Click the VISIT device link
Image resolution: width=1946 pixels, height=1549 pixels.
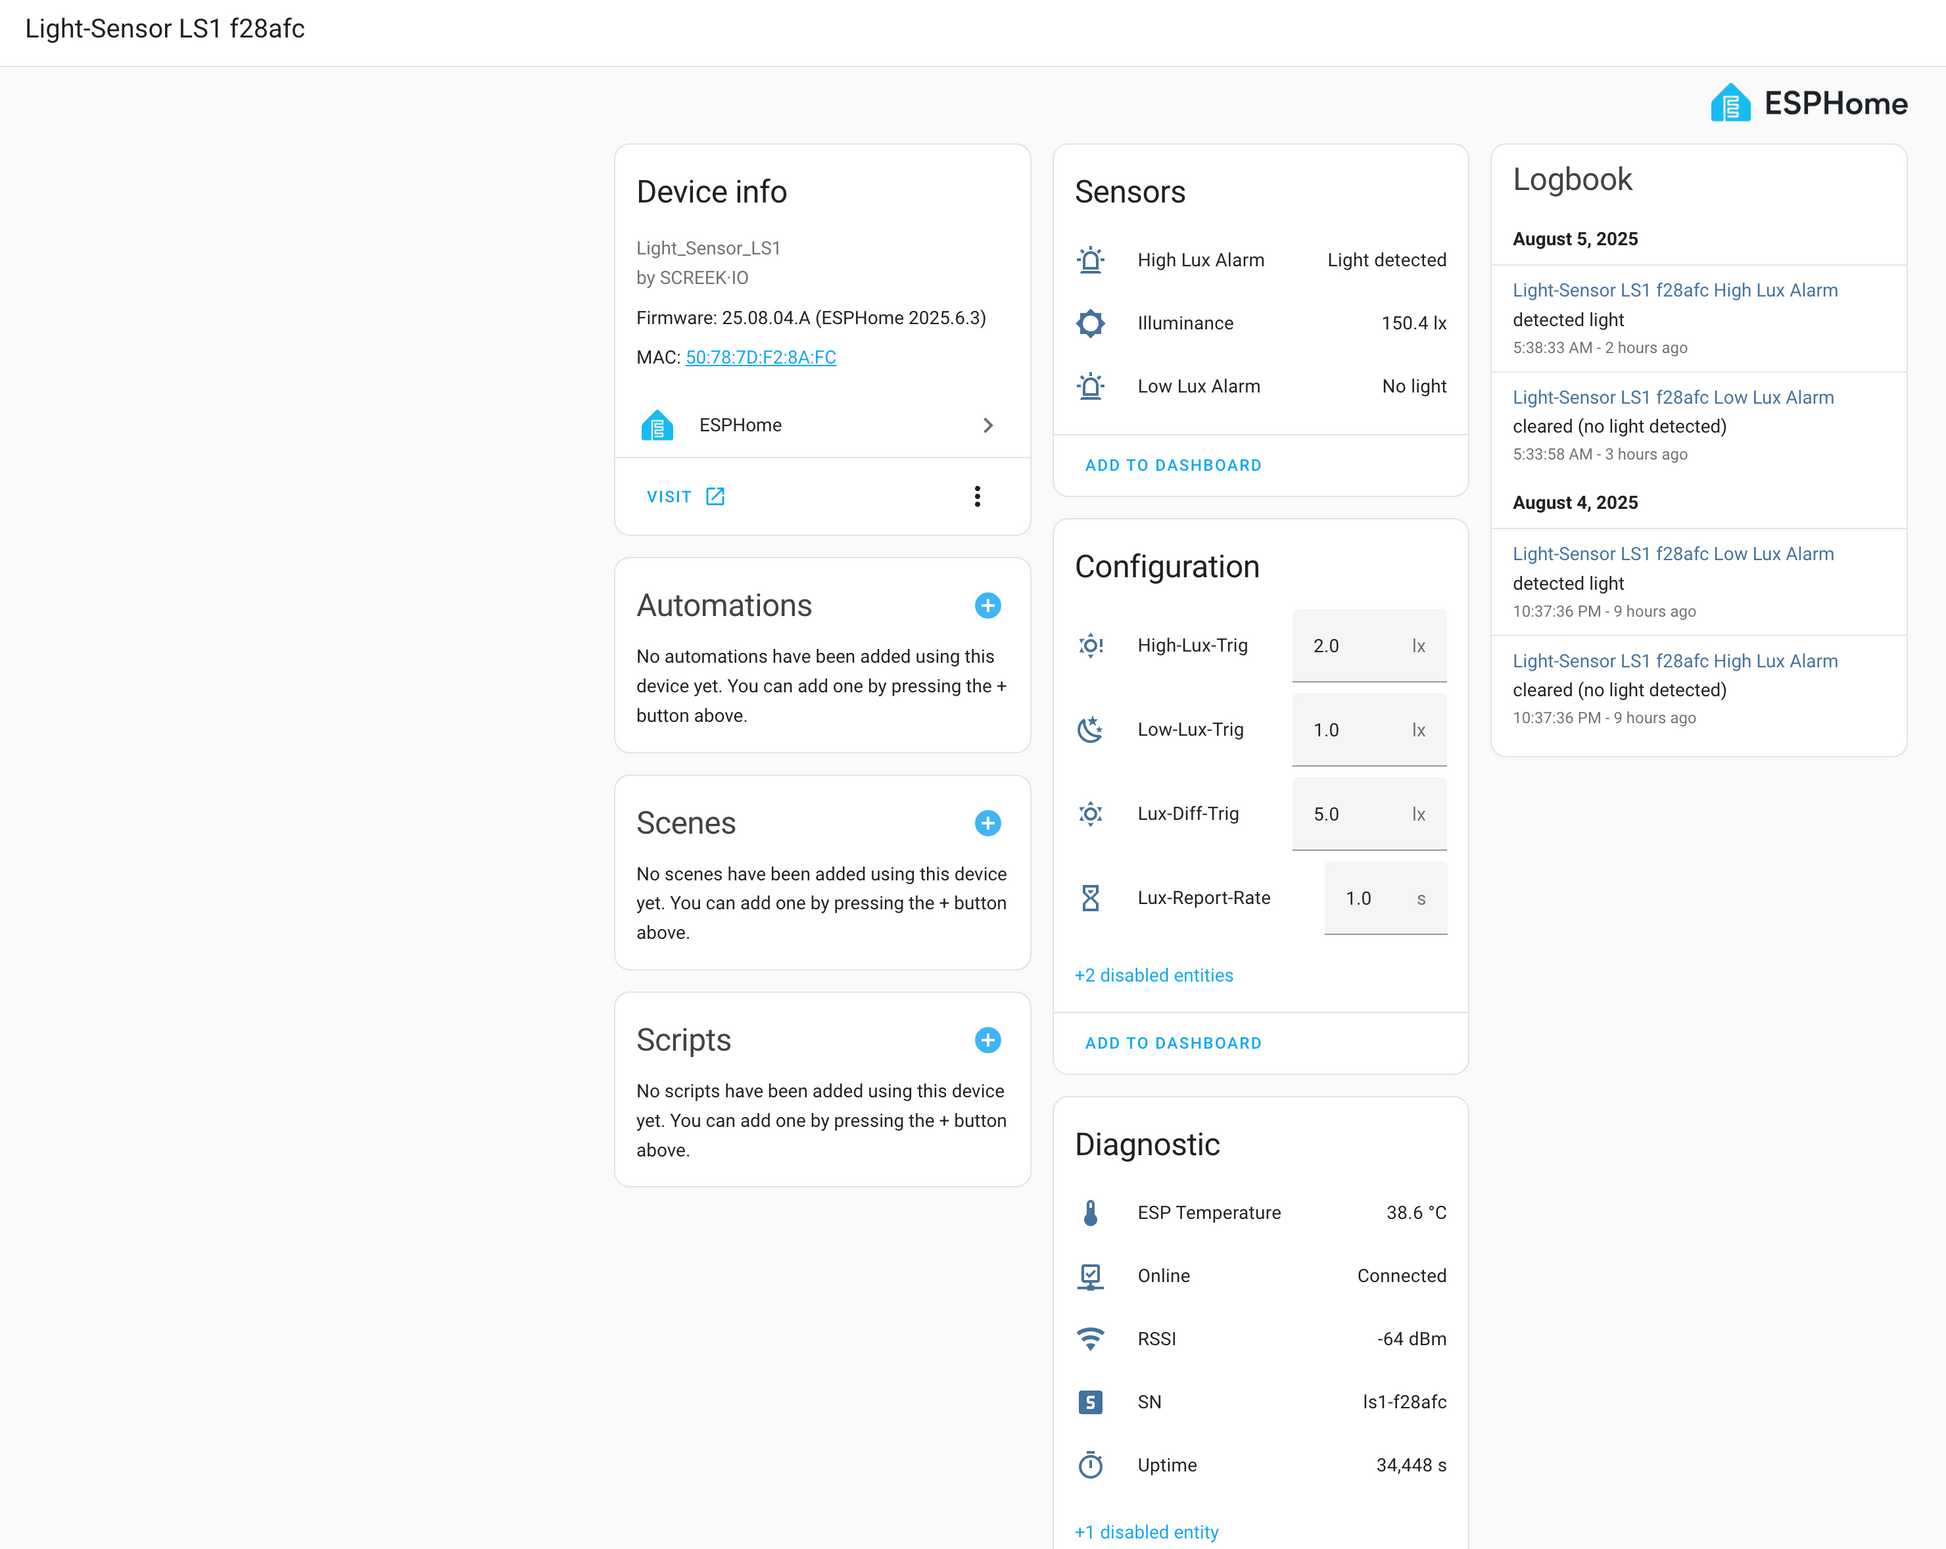(686, 496)
